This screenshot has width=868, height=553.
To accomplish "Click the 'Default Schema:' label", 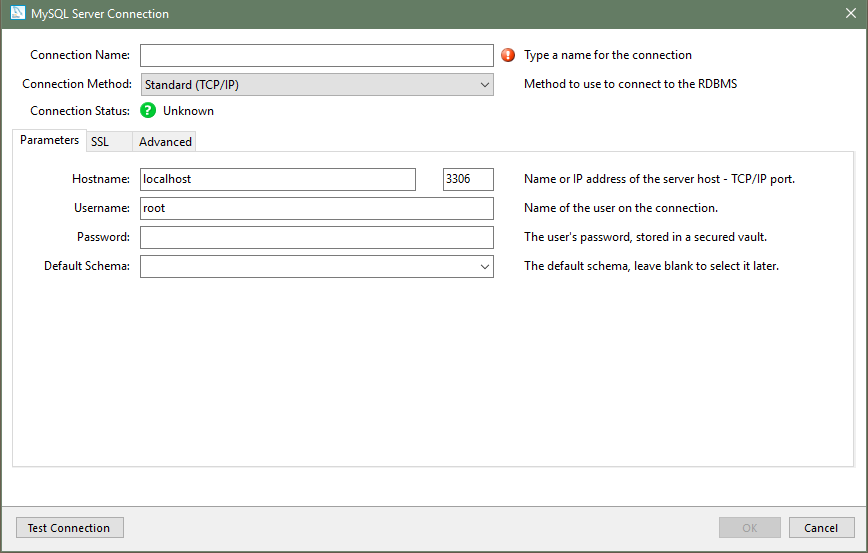I will [x=87, y=266].
